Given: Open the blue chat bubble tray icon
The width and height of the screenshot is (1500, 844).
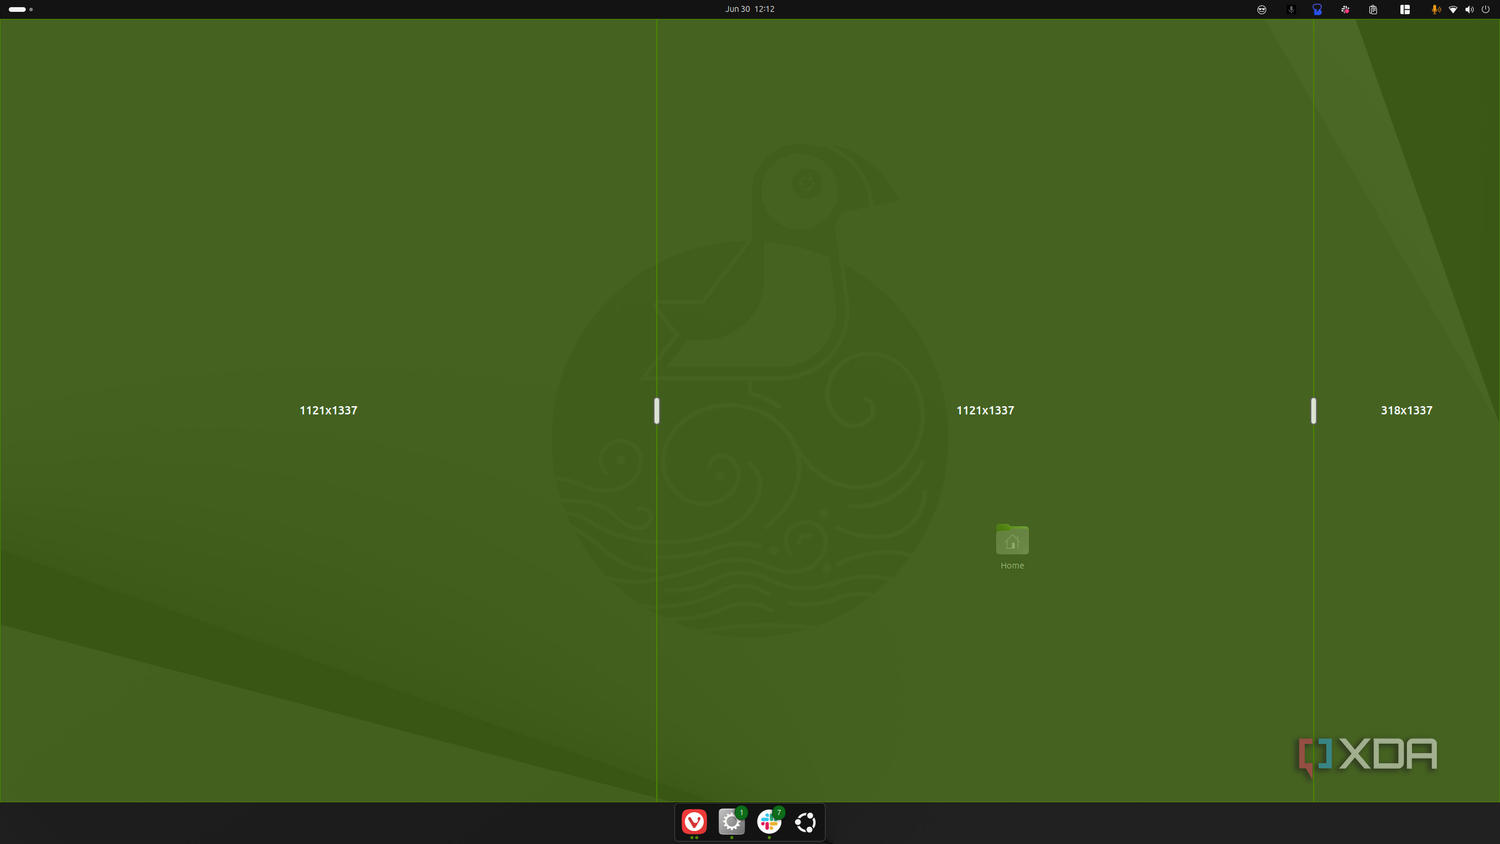Looking at the screenshot, I should (1317, 9).
